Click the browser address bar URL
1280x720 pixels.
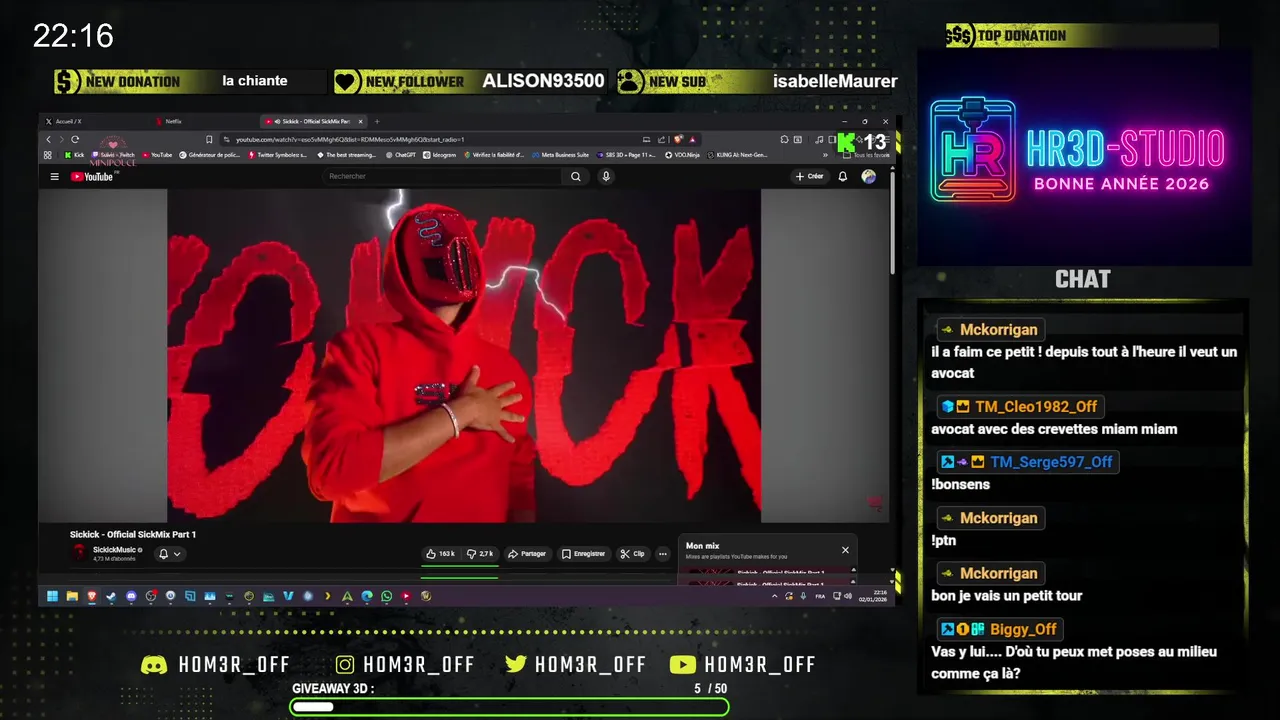pos(350,139)
